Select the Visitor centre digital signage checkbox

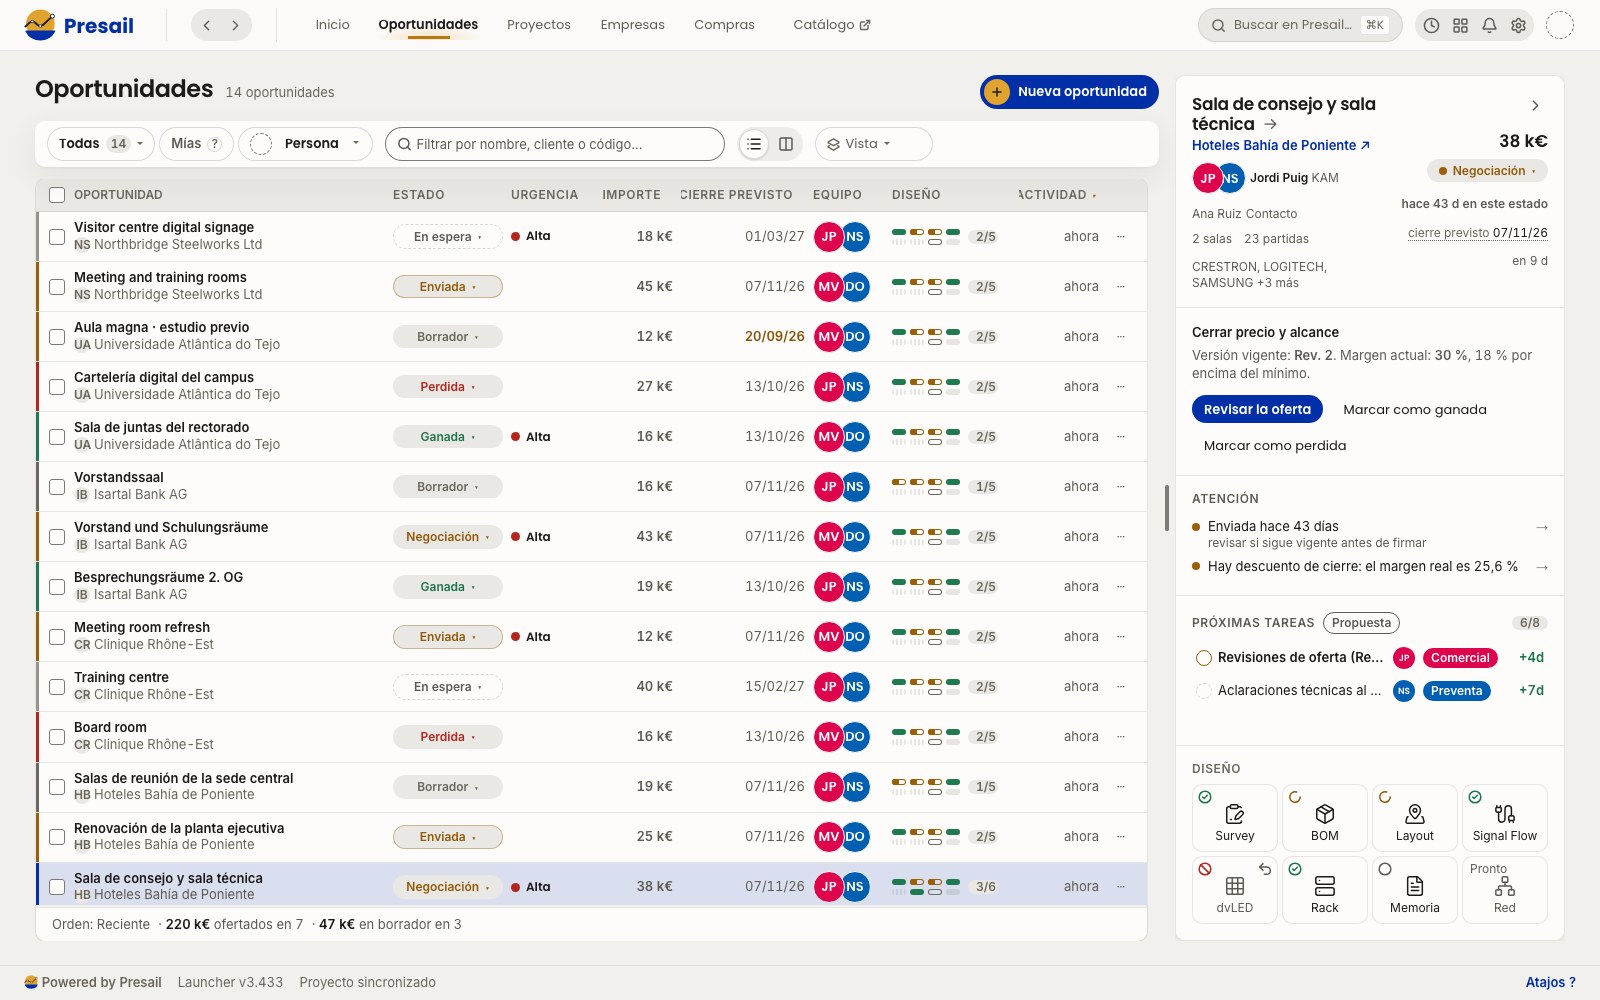click(x=57, y=237)
